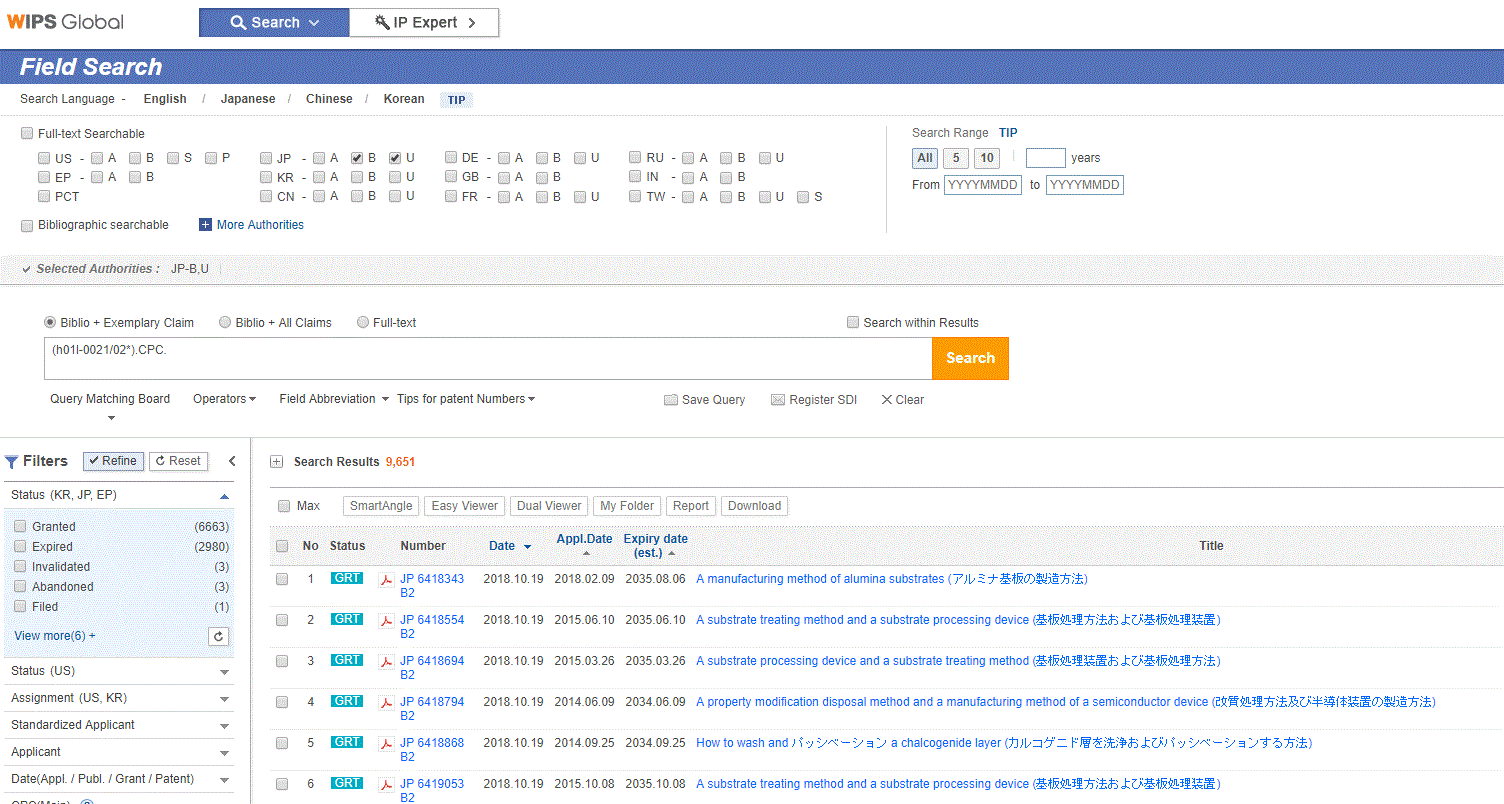Click the More Authorities plus icon
1504x804 pixels.
(205, 225)
